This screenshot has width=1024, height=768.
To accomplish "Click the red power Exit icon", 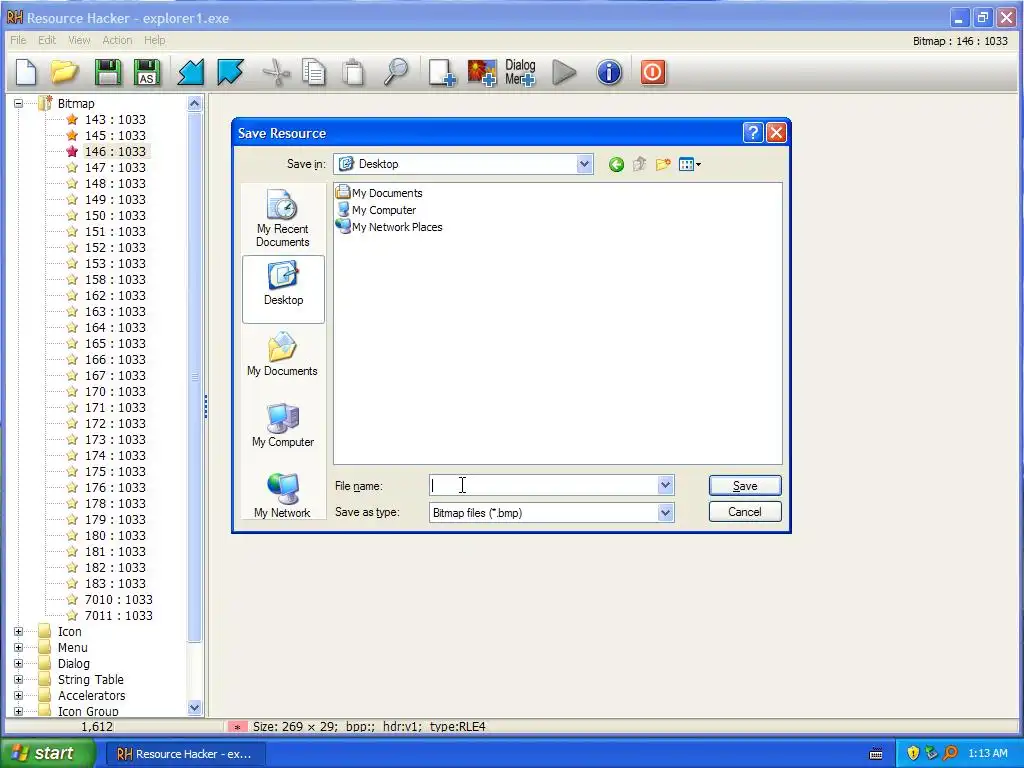I will click(x=652, y=72).
